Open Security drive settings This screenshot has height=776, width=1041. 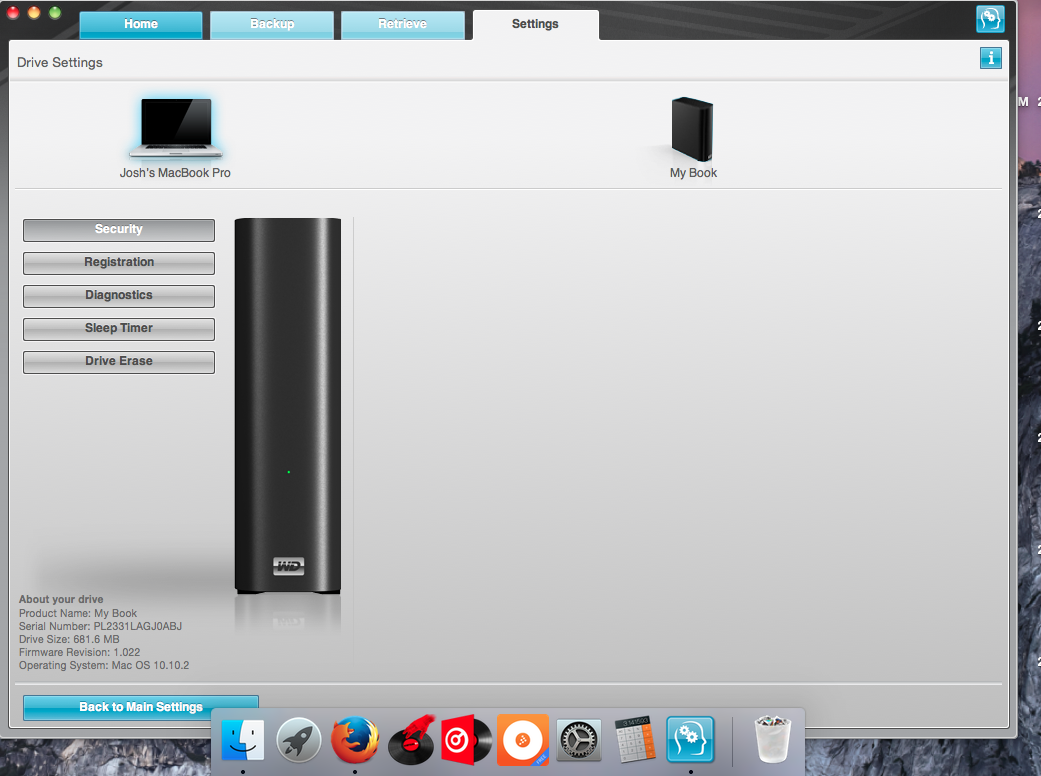pos(119,230)
